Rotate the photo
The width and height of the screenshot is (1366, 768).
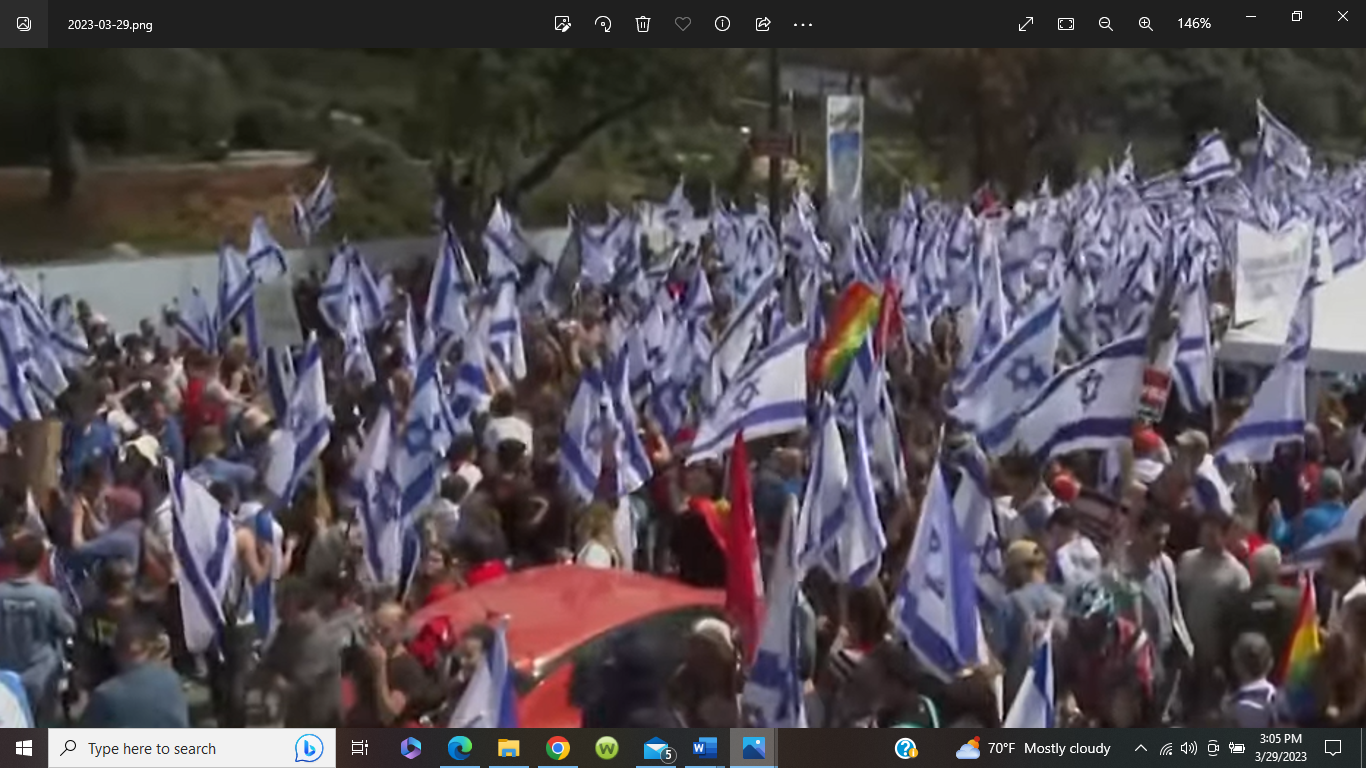coord(603,24)
